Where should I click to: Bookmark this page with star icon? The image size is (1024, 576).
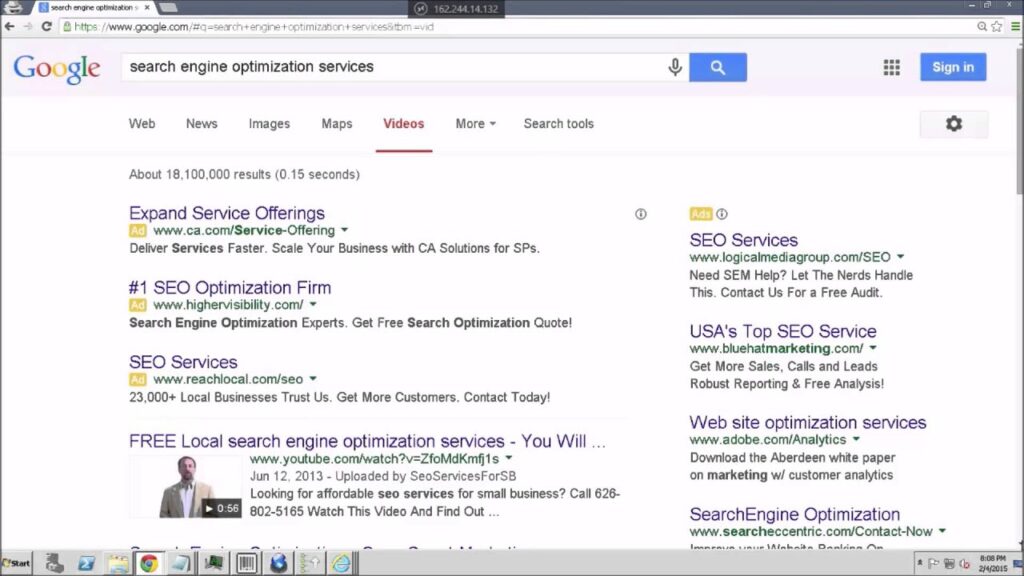tap(997, 27)
